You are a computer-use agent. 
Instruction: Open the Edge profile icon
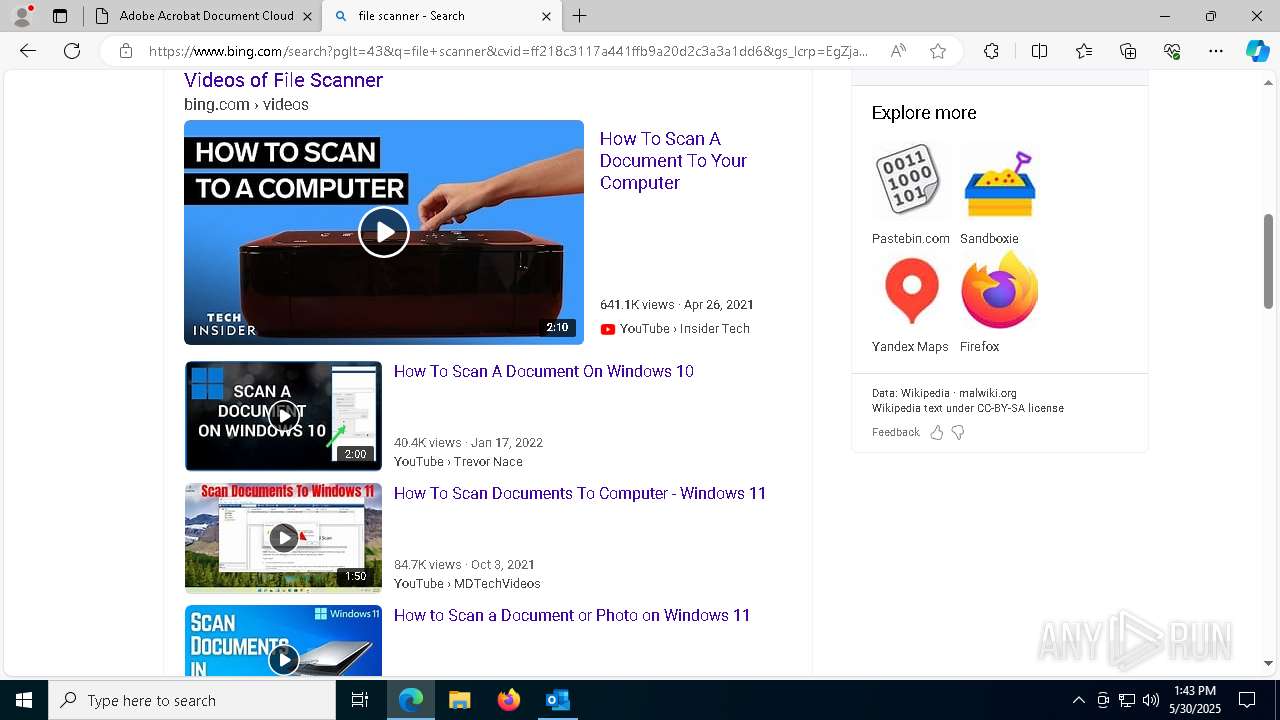point(22,16)
